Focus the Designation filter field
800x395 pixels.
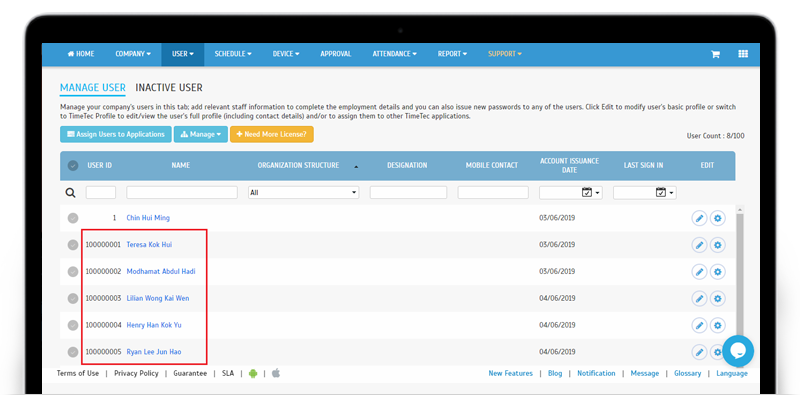pyautogui.click(x=408, y=193)
